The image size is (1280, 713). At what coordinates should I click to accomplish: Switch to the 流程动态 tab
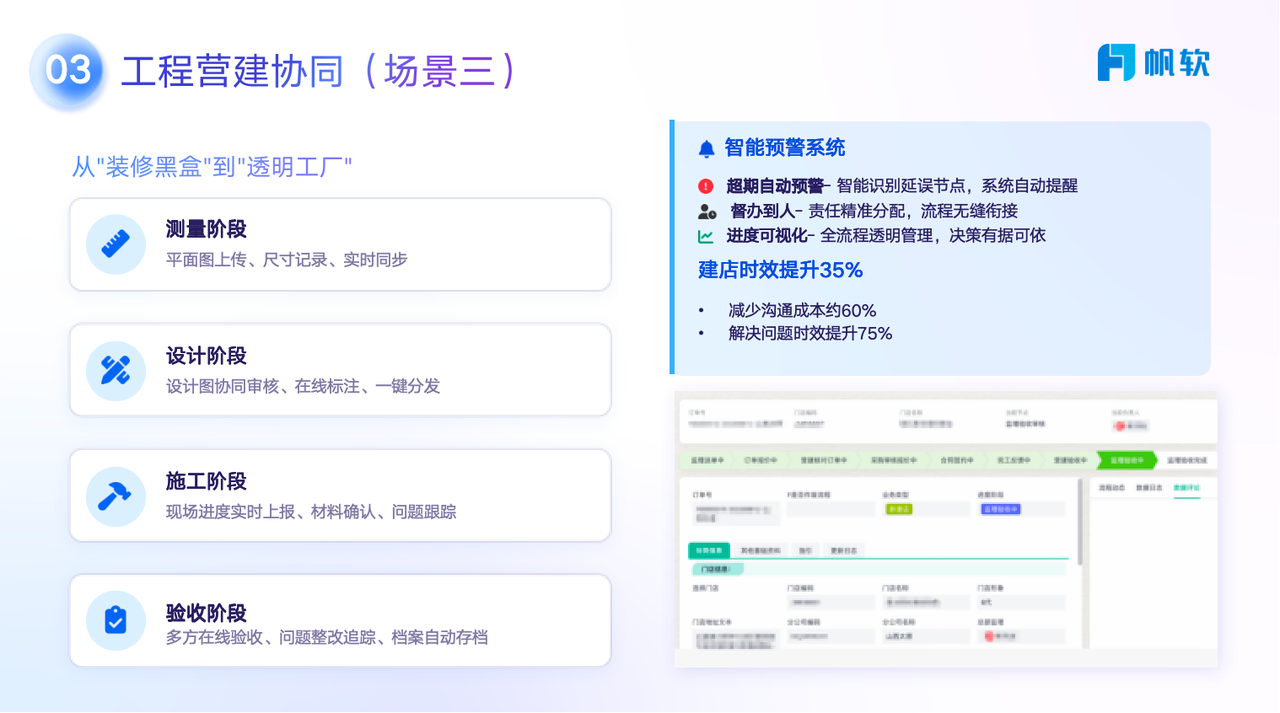click(1112, 488)
